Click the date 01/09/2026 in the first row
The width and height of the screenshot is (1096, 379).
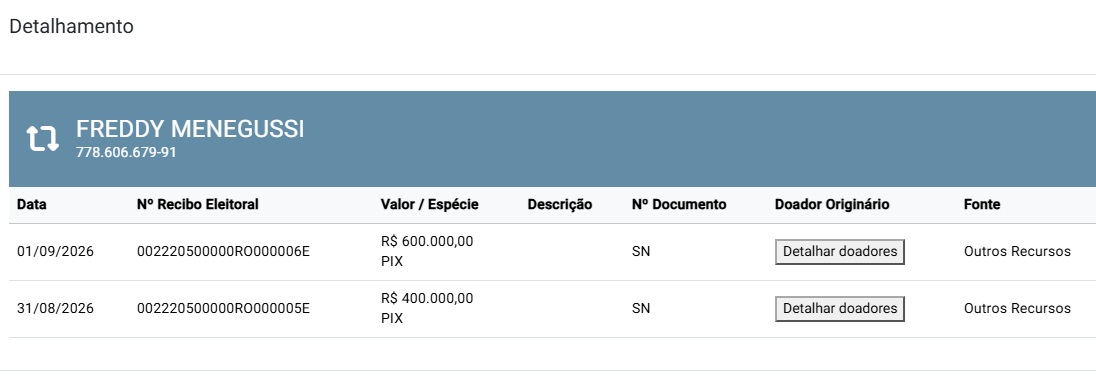coord(55,252)
